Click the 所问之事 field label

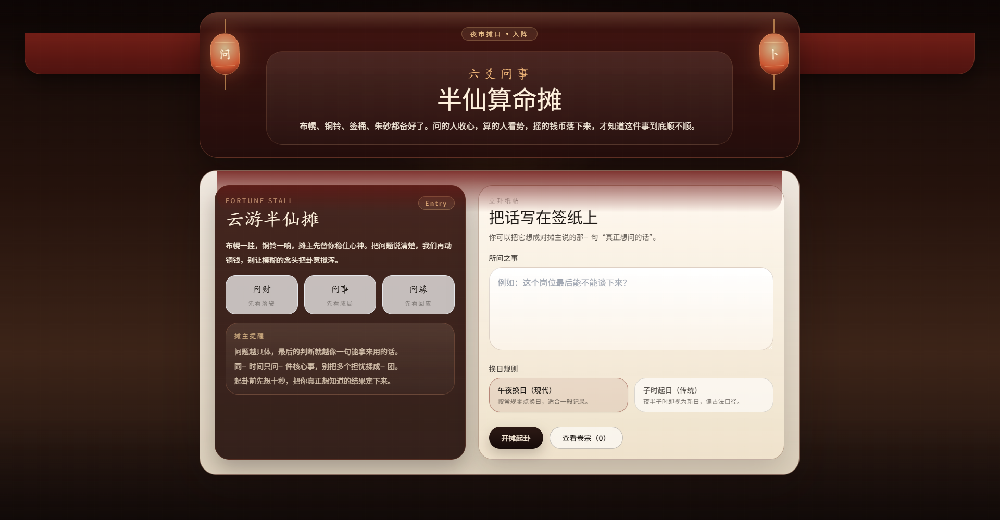click(x=503, y=258)
